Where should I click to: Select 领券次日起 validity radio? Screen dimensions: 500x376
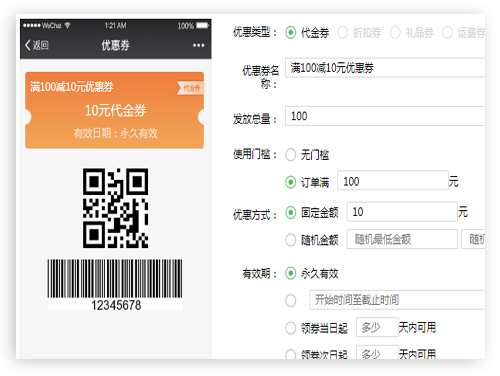(291, 354)
